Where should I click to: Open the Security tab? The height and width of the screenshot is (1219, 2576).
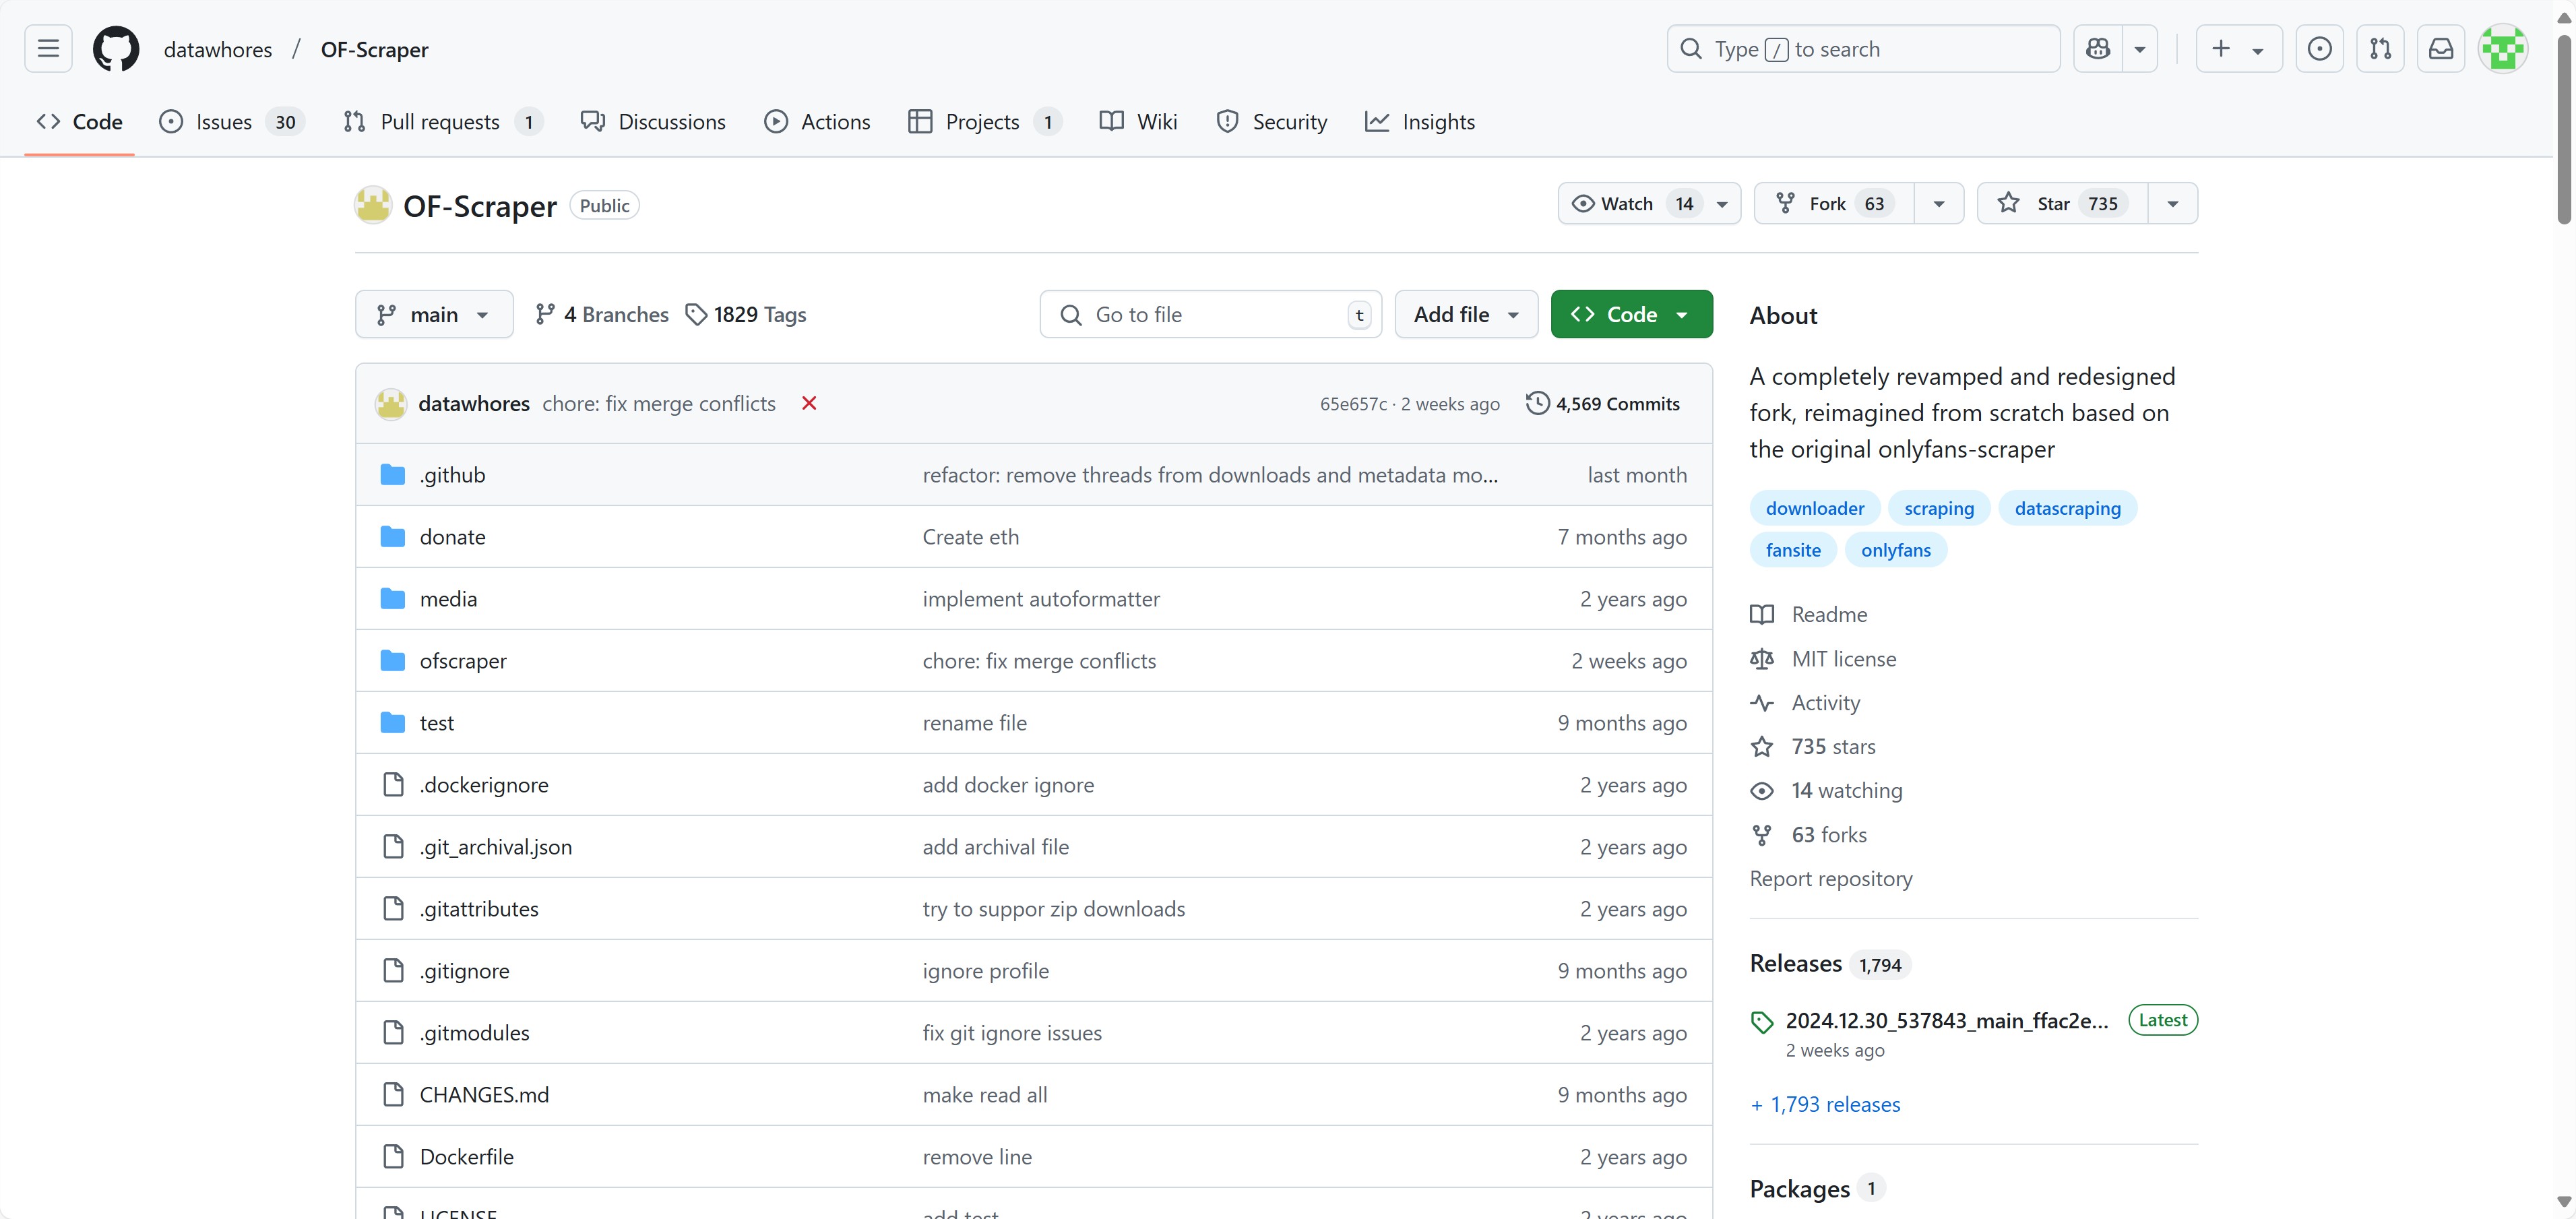[x=1271, y=122]
